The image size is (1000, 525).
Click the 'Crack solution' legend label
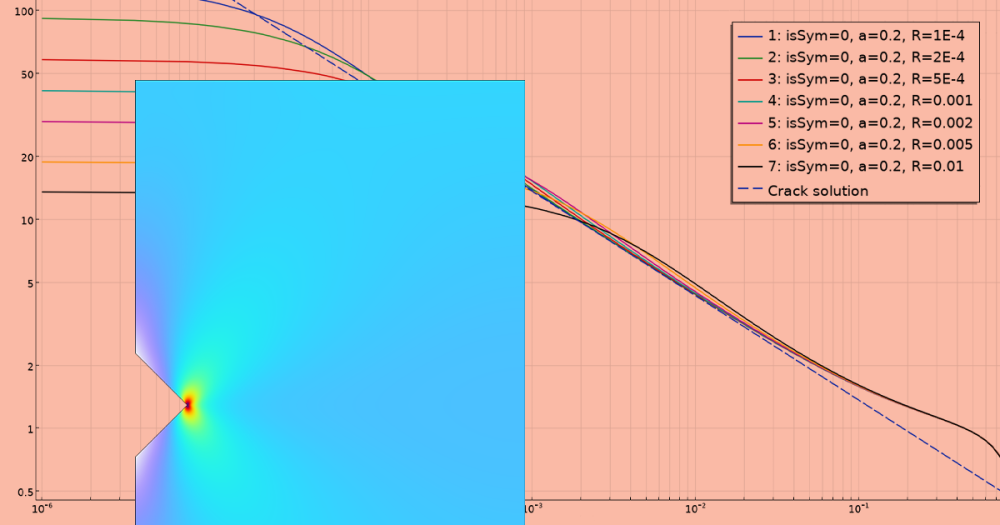point(817,190)
